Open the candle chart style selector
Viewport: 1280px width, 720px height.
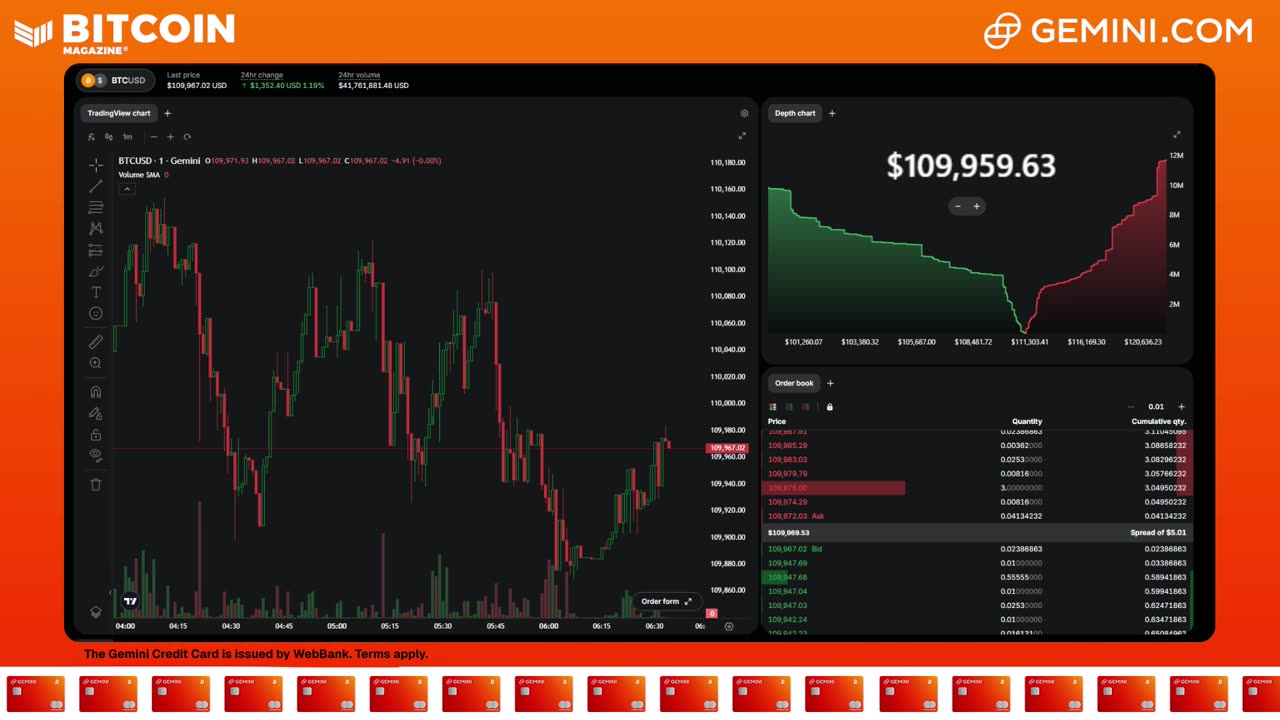pos(109,137)
